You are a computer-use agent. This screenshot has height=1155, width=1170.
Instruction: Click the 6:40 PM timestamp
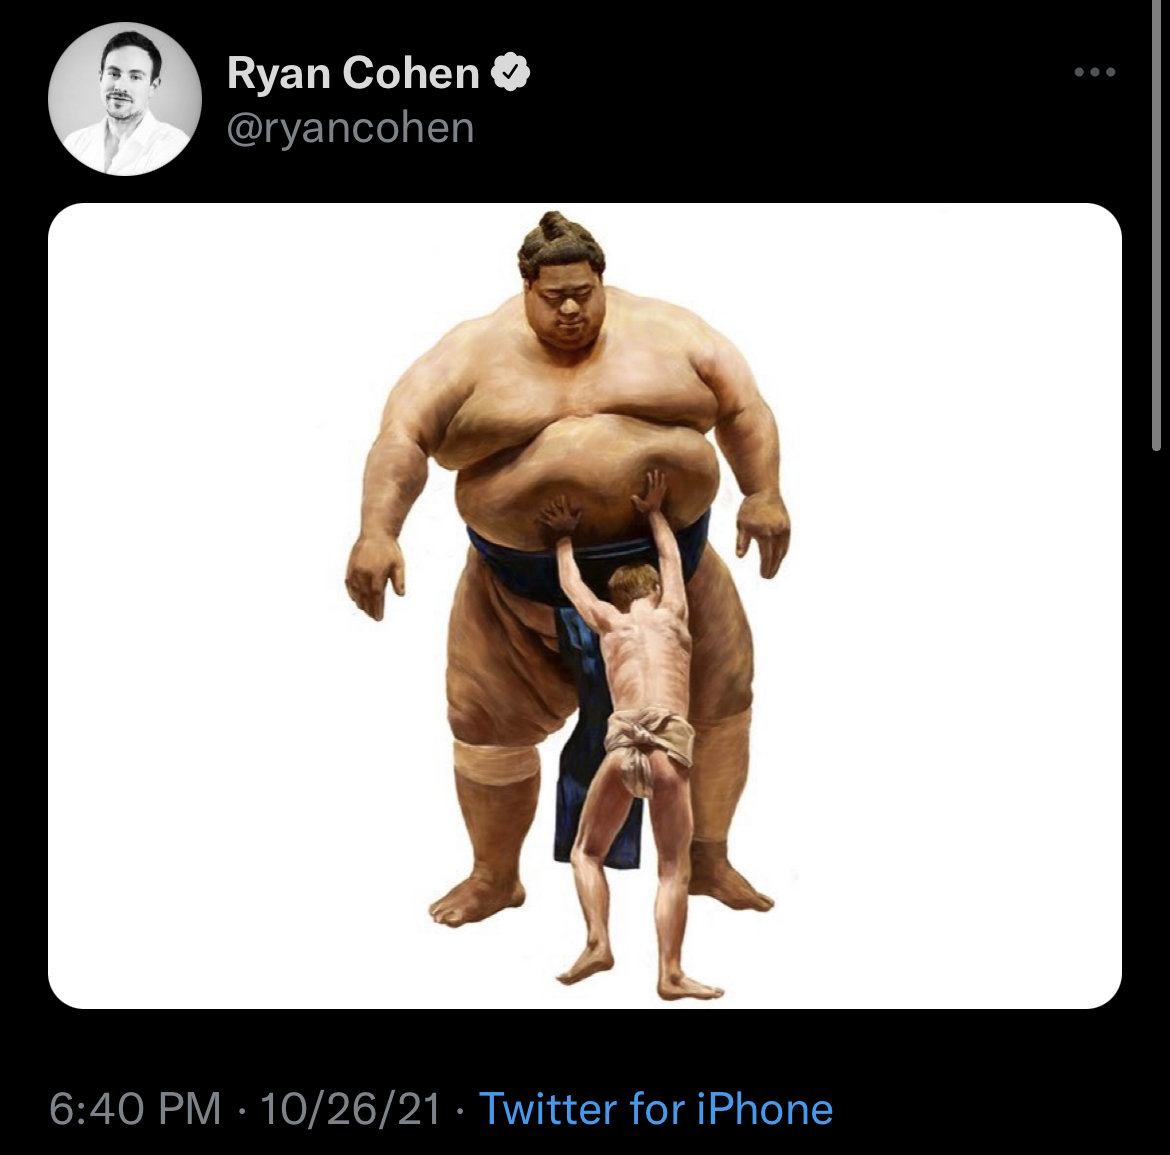tap(135, 1109)
